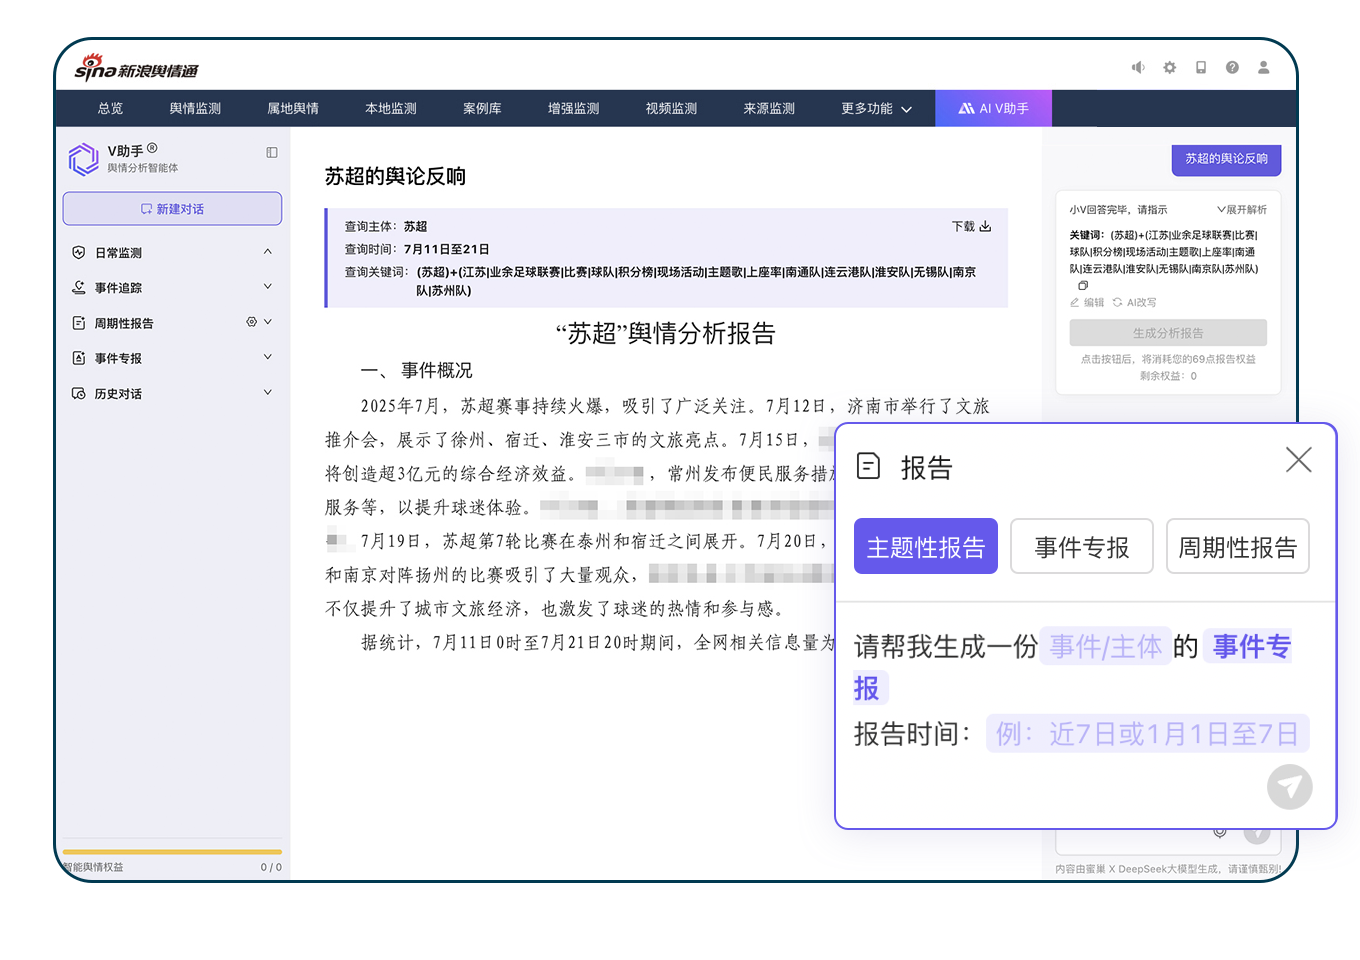Select the 主题性报告 report type

click(x=925, y=546)
